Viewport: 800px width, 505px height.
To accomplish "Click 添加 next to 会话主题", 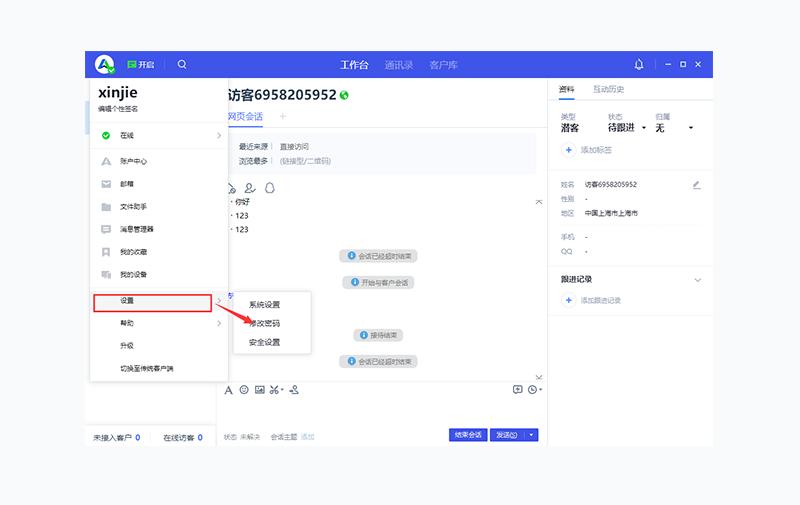I will 308,437.
